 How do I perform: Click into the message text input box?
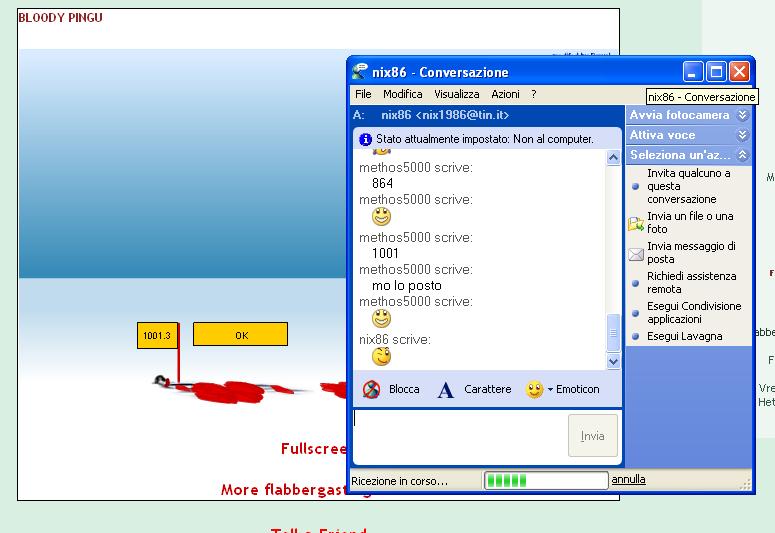[x=460, y=437]
